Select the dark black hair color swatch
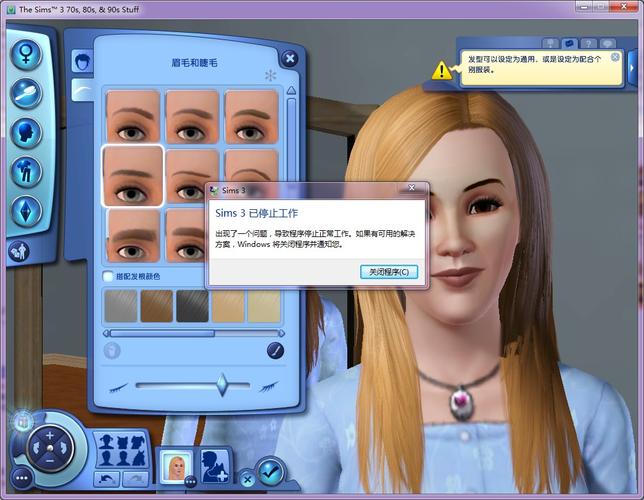 click(192, 306)
